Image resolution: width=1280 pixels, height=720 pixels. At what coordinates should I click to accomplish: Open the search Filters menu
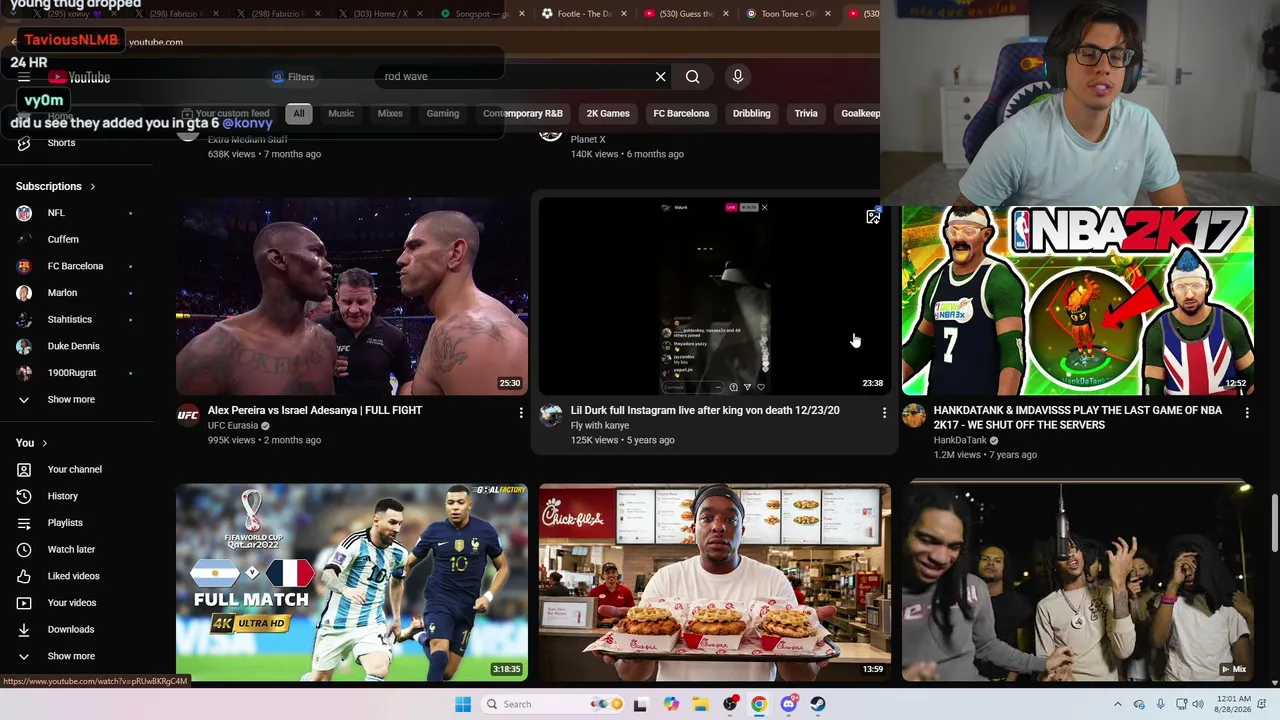click(293, 77)
